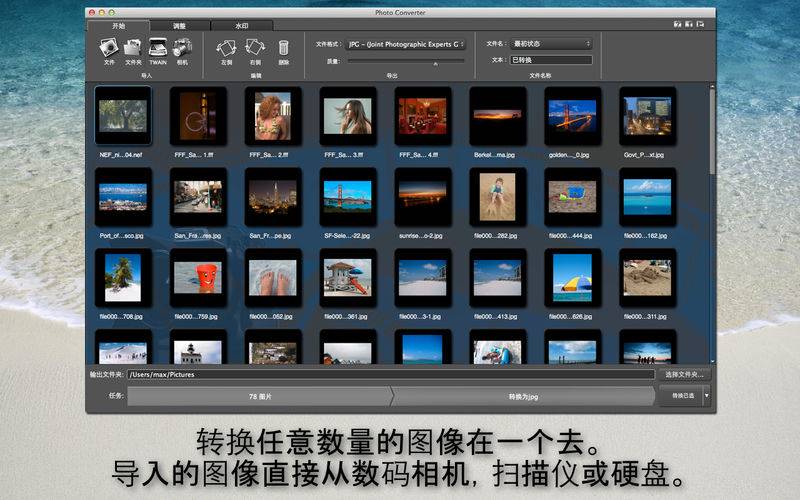Import from a folder with 文件夹 icon

coord(133,47)
